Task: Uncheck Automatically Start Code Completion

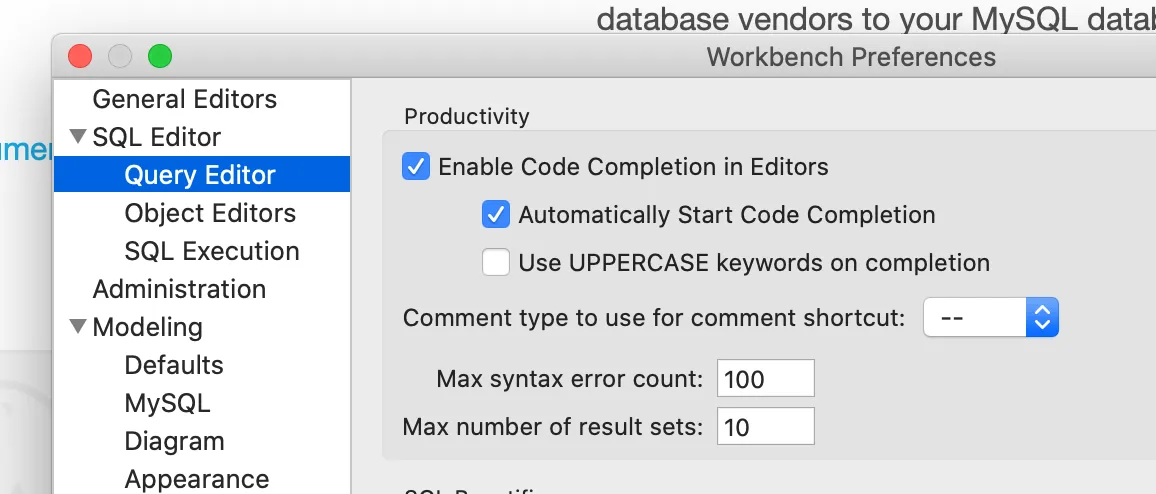Action: pos(496,214)
